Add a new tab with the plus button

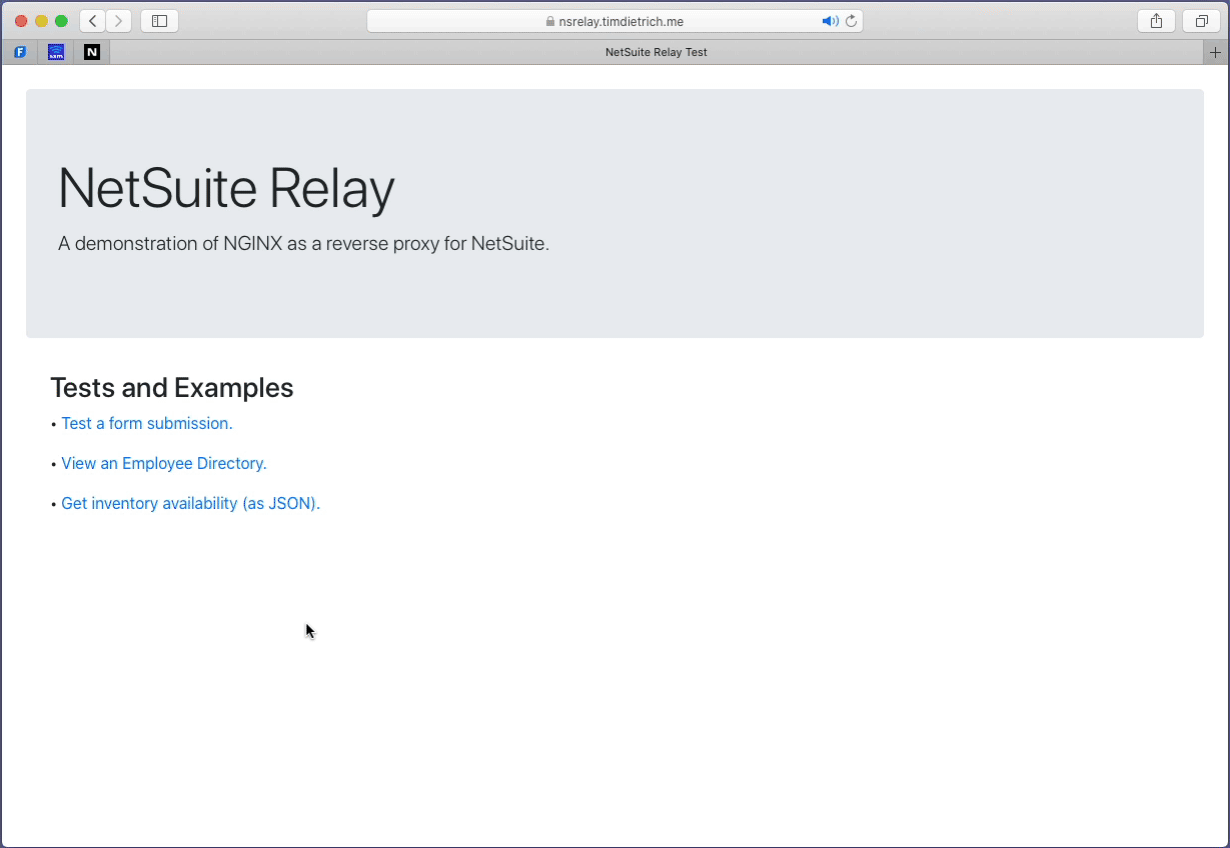pyautogui.click(x=1216, y=52)
